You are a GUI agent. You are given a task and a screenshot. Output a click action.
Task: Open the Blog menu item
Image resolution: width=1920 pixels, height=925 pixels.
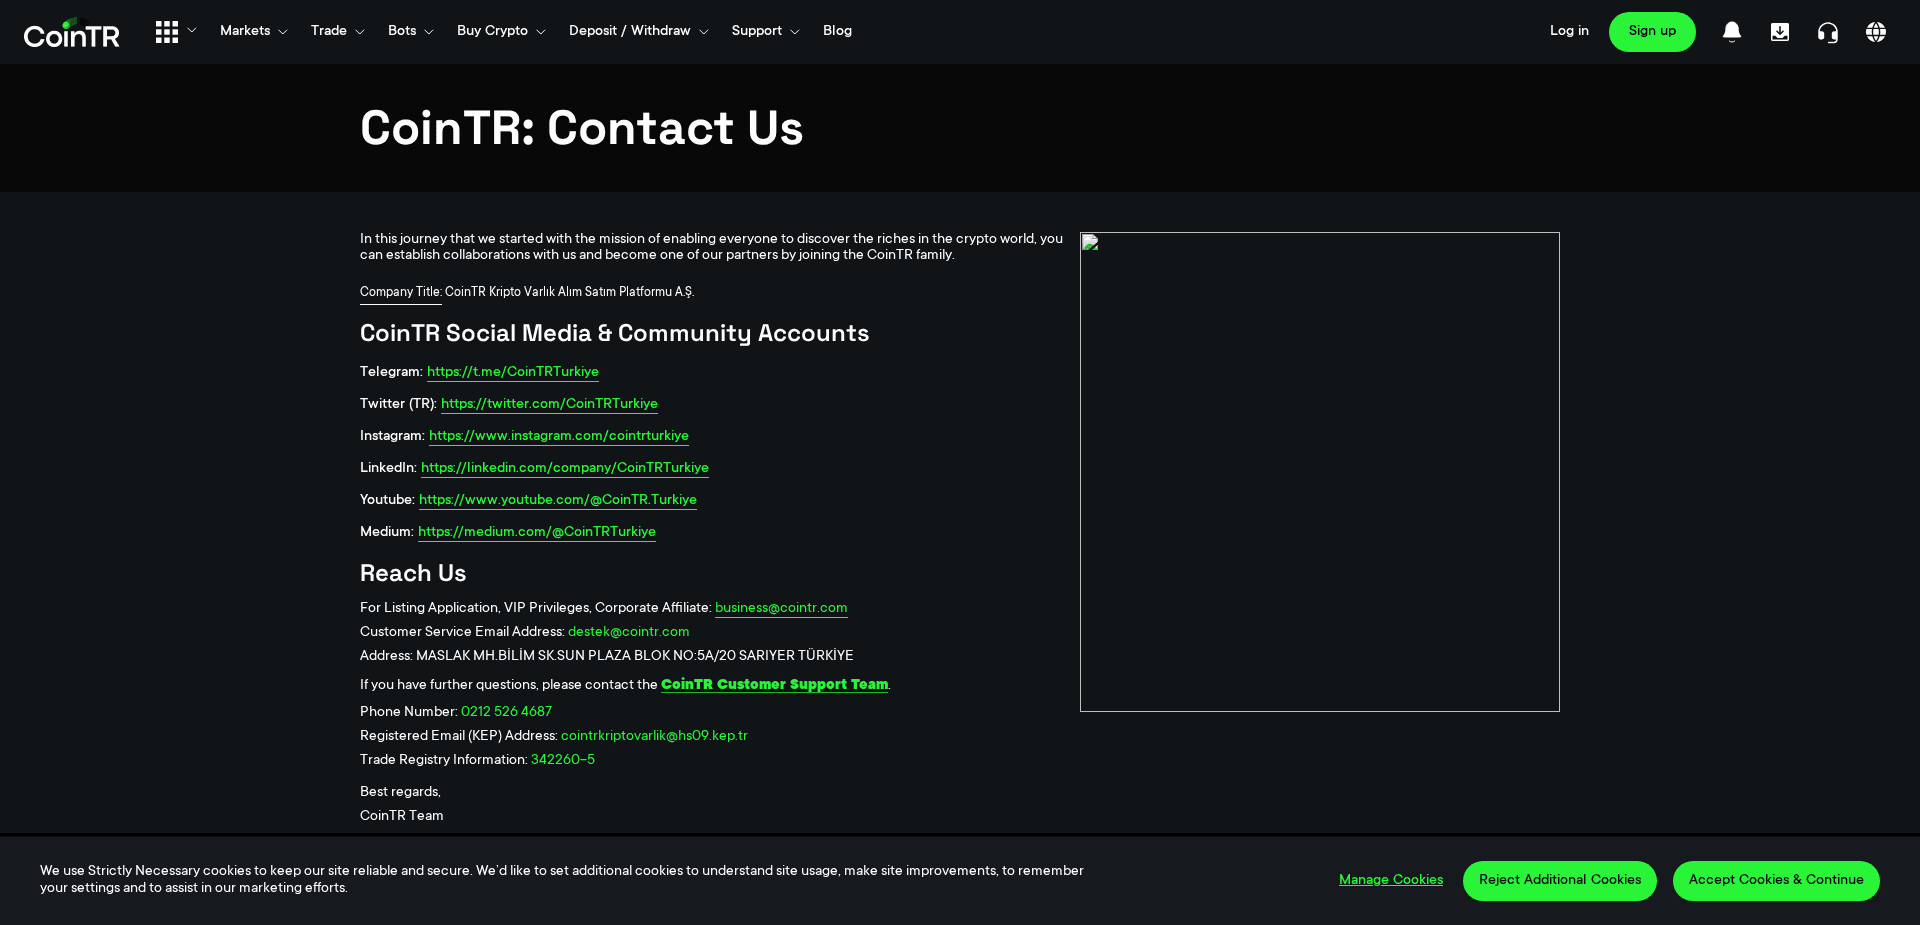point(837,31)
